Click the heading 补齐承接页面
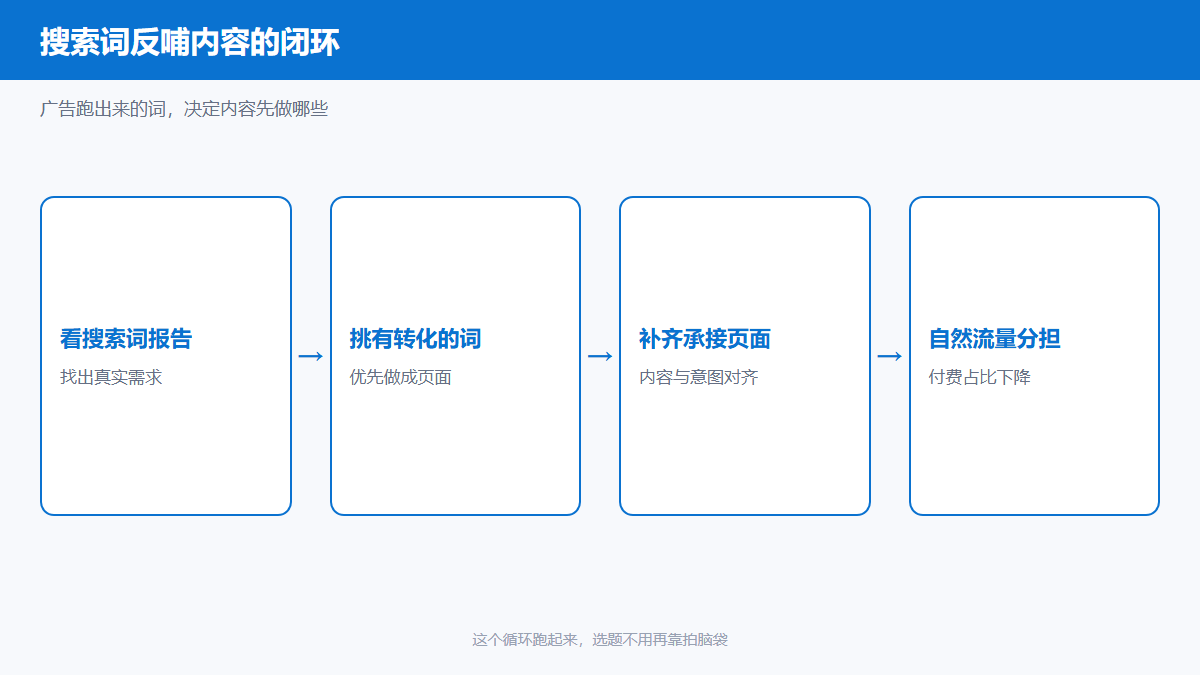The height and width of the screenshot is (675, 1200). pos(705,339)
